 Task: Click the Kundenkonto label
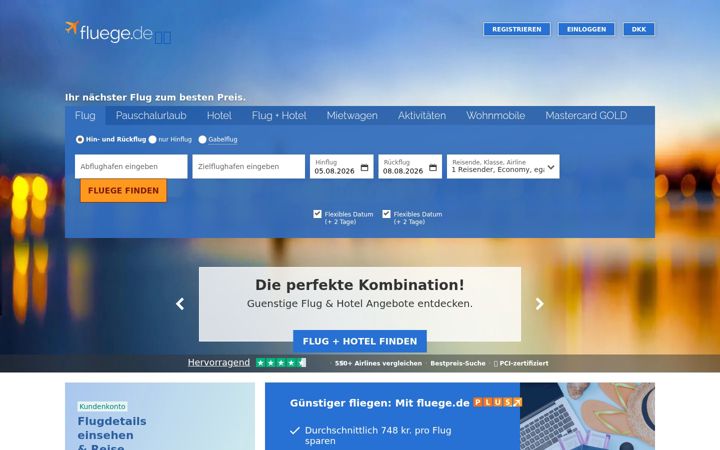[x=102, y=406]
